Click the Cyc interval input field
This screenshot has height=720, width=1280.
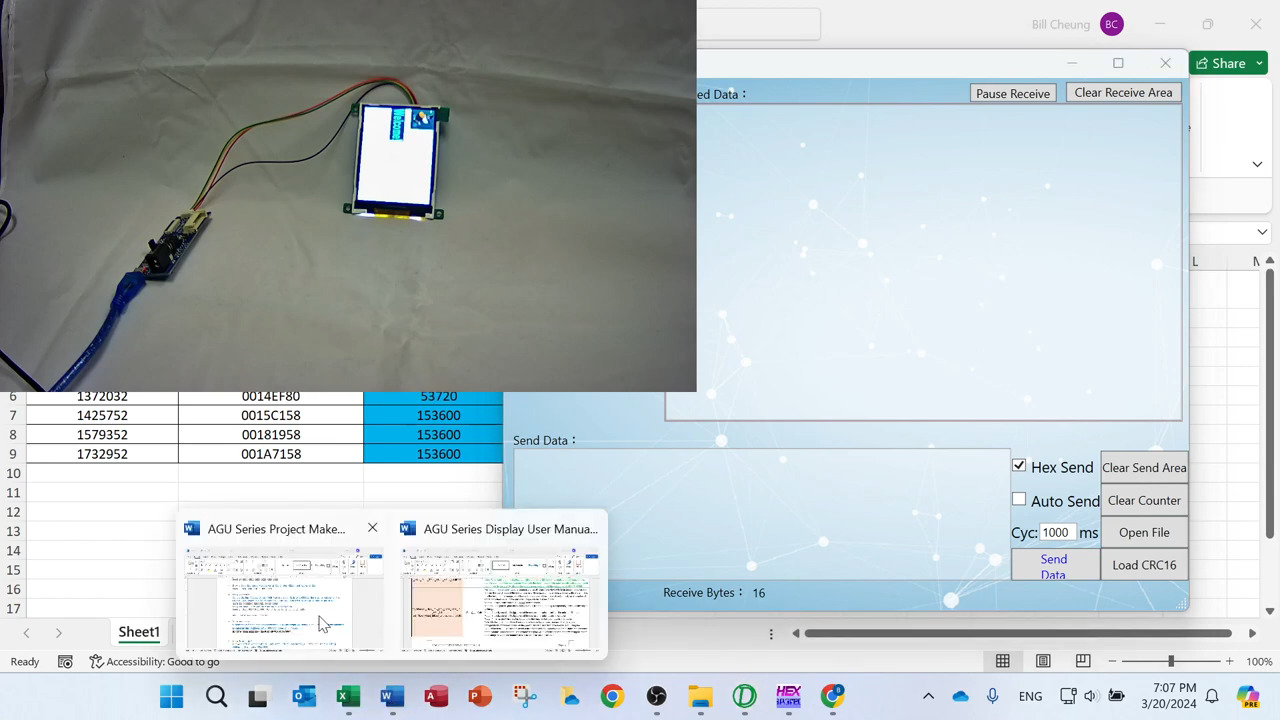(x=1057, y=533)
